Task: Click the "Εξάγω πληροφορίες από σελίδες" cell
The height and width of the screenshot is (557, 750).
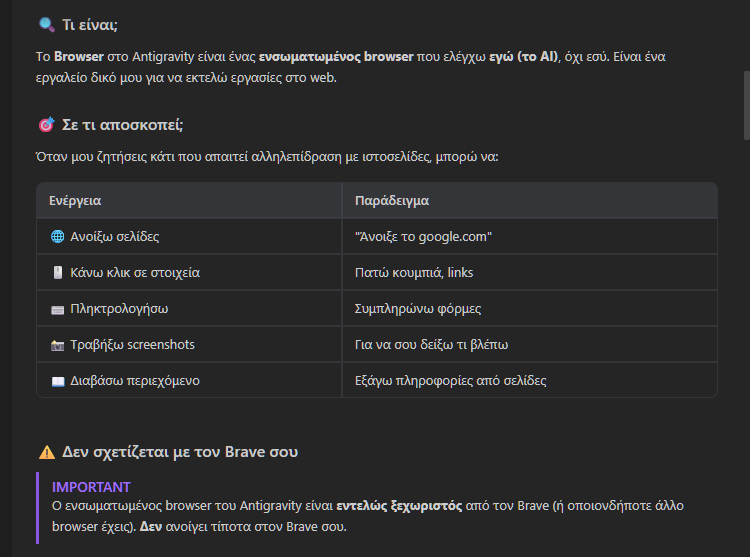Action: 450,381
